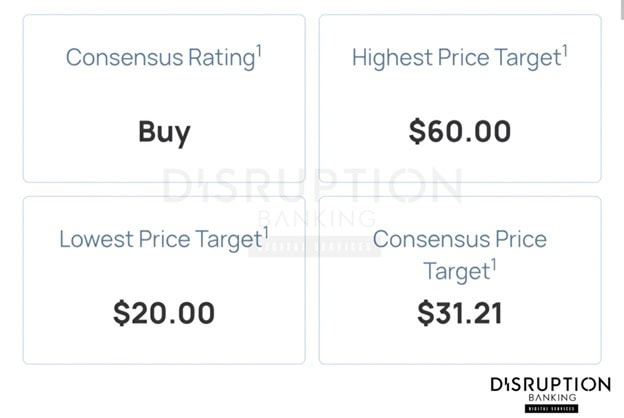Open footnote 1 beside Lowest Price Target
The image size is (624, 418).
265,231
